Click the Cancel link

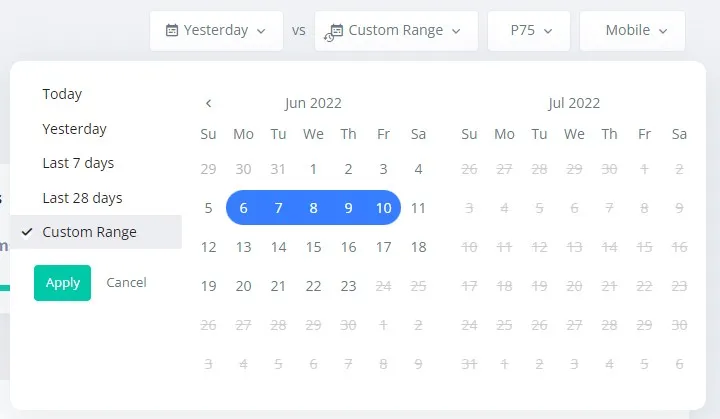point(126,283)
